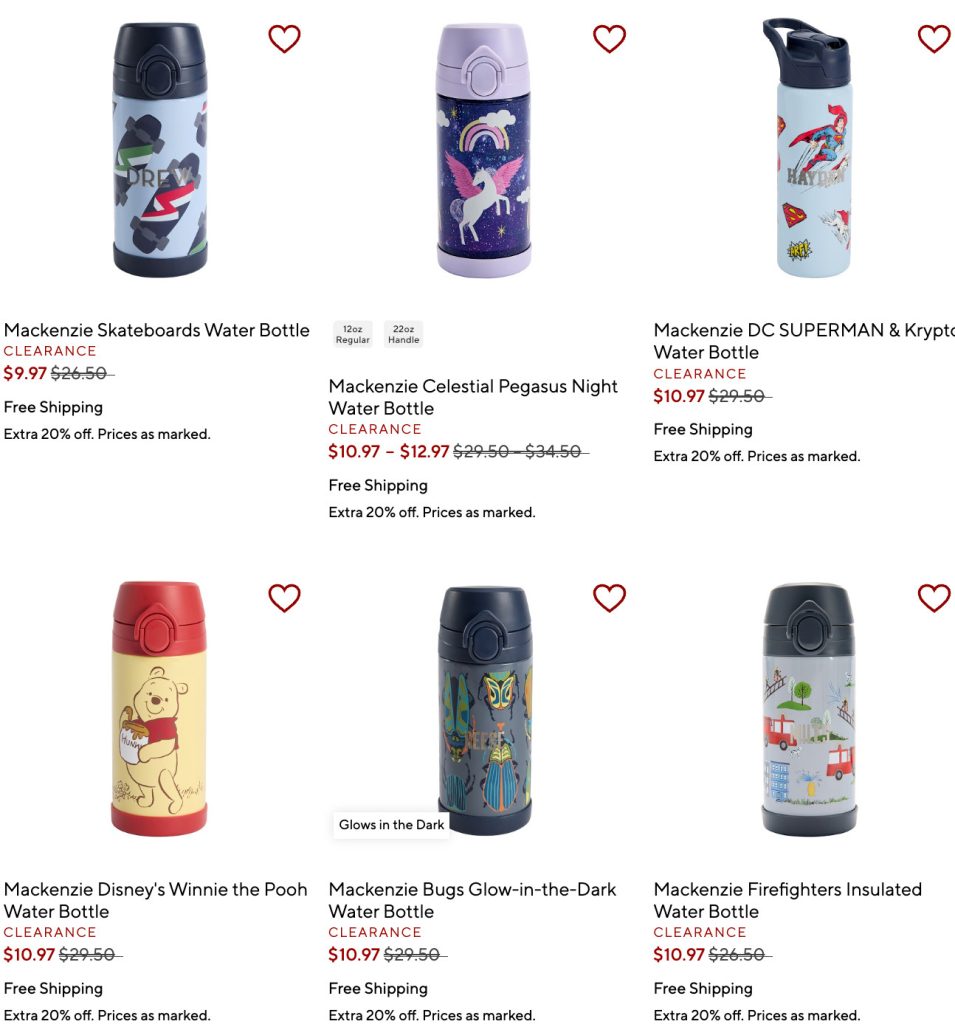
Task: Save the DC Superman bottle via heart icon
Action: pos(934,39)
